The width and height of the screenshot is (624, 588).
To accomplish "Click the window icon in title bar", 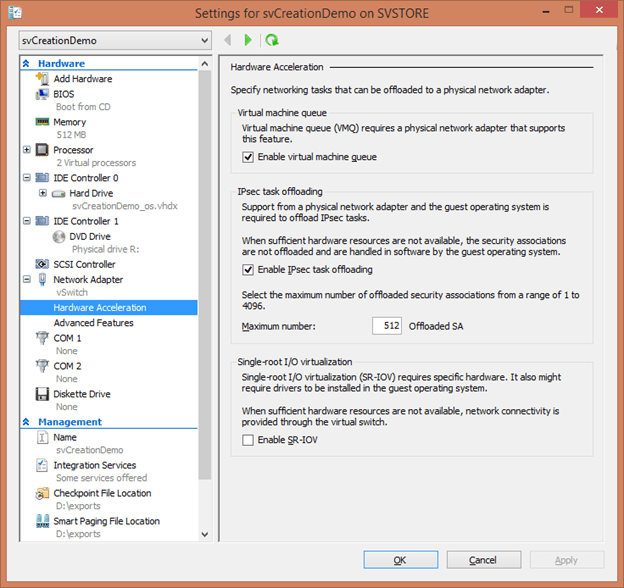I will click(x=15, y=12).
